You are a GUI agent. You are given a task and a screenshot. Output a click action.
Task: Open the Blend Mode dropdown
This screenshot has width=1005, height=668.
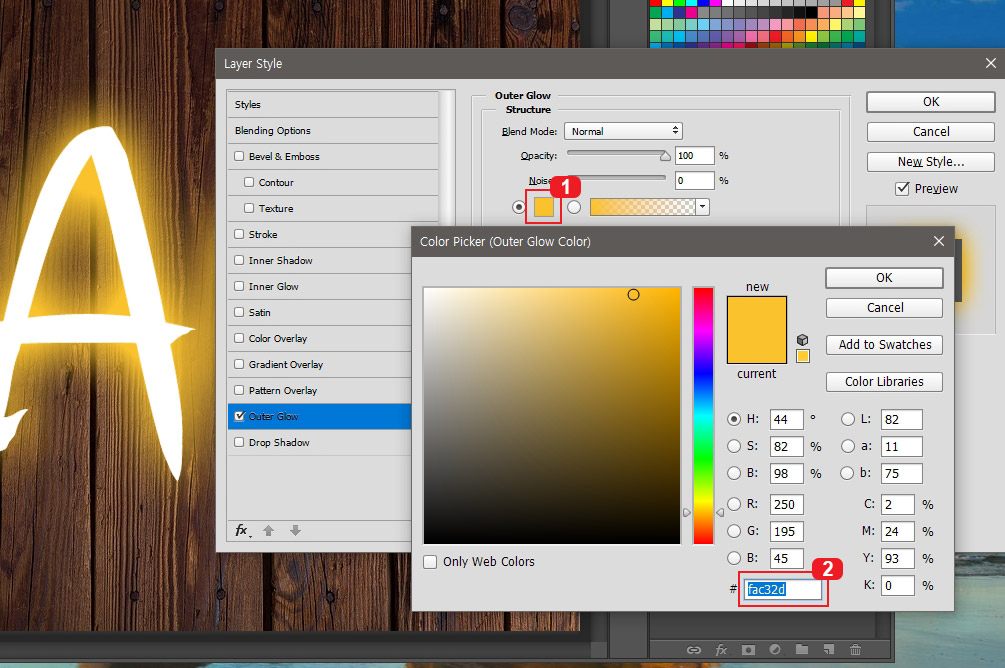coord(622,130)
